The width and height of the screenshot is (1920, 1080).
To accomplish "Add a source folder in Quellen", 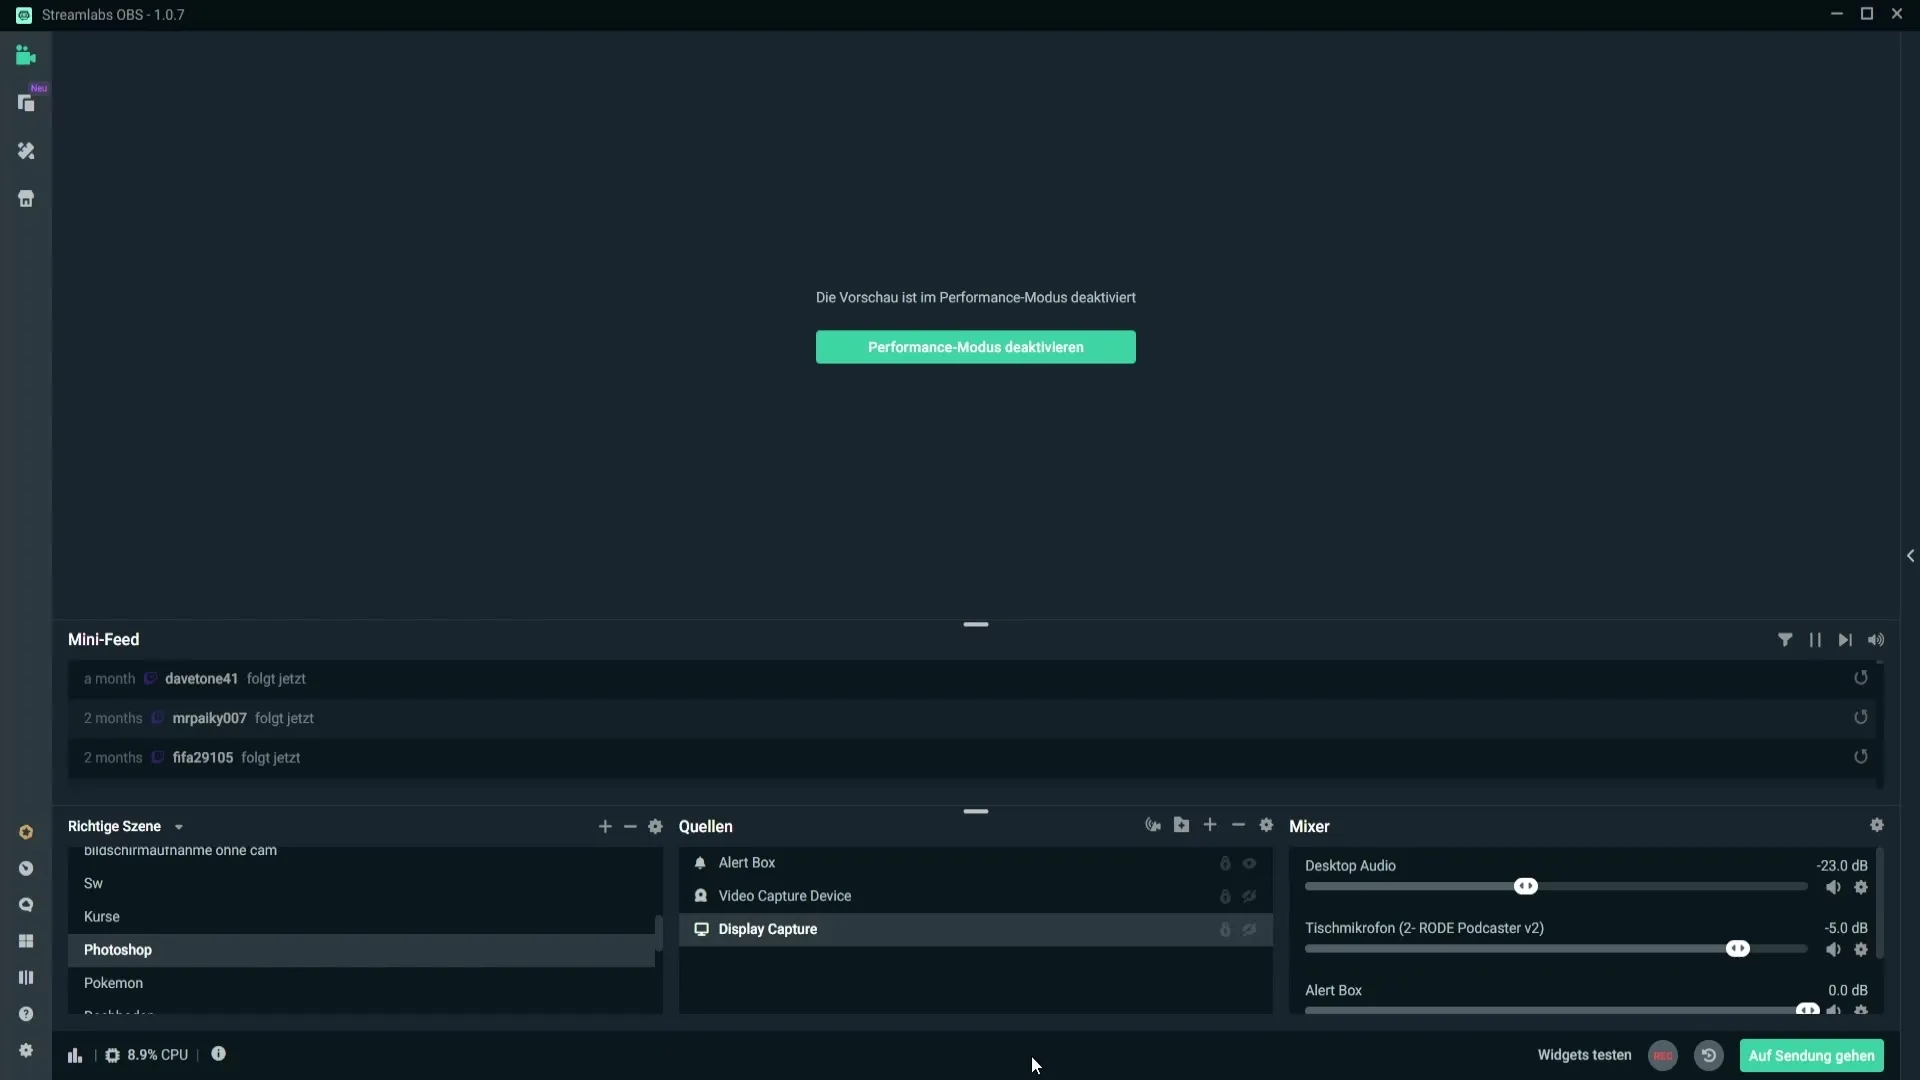I will (x=1181, y=825).
